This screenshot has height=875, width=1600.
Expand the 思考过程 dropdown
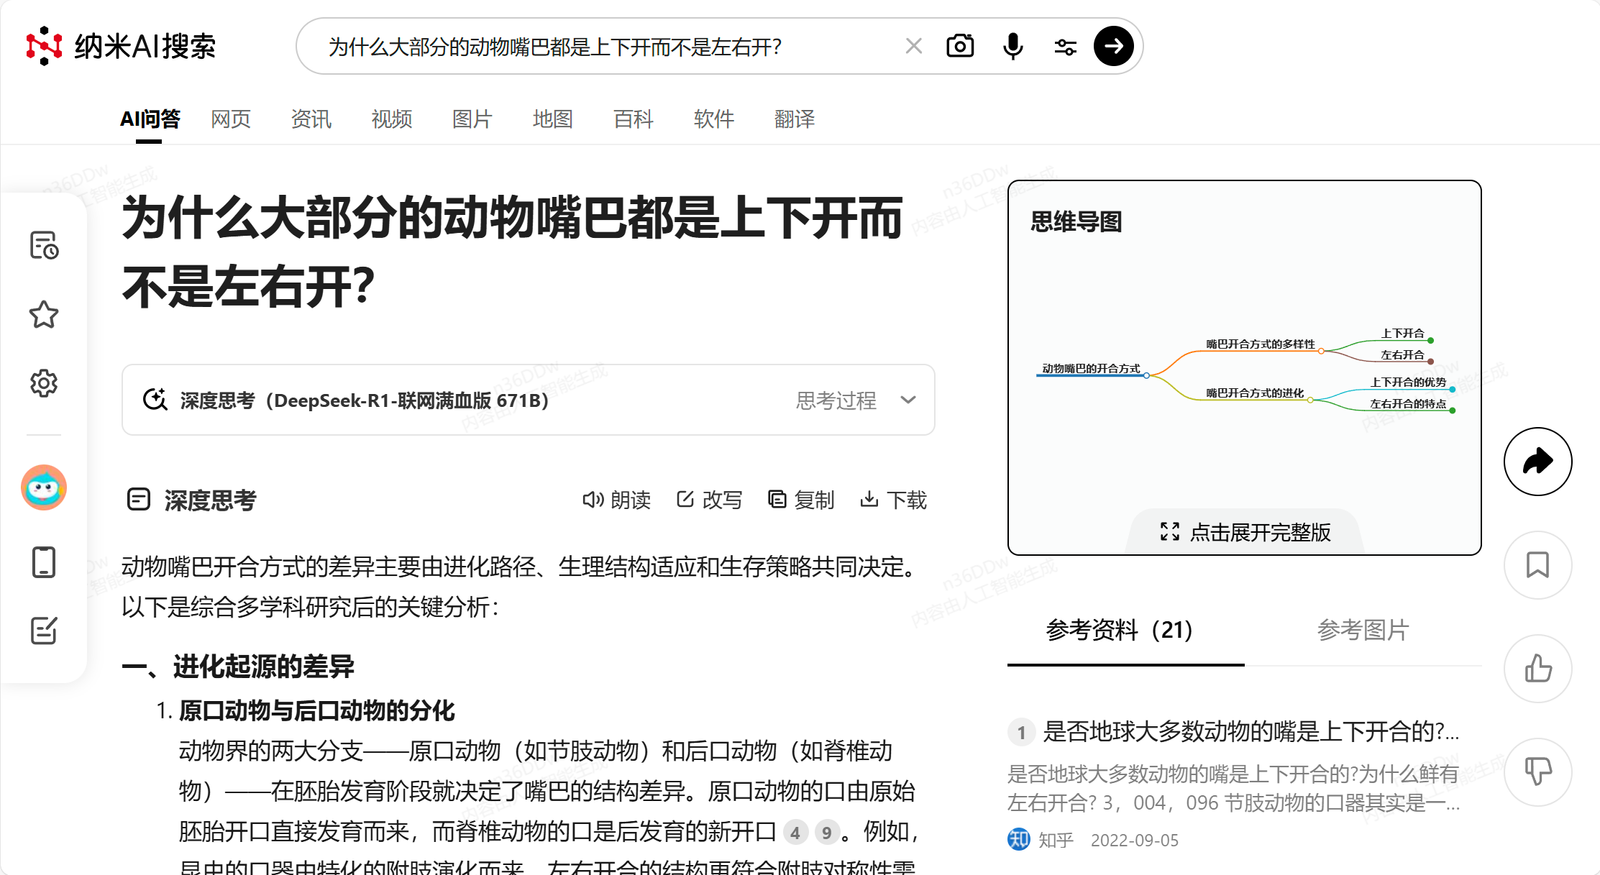click(x=855, y=400)
